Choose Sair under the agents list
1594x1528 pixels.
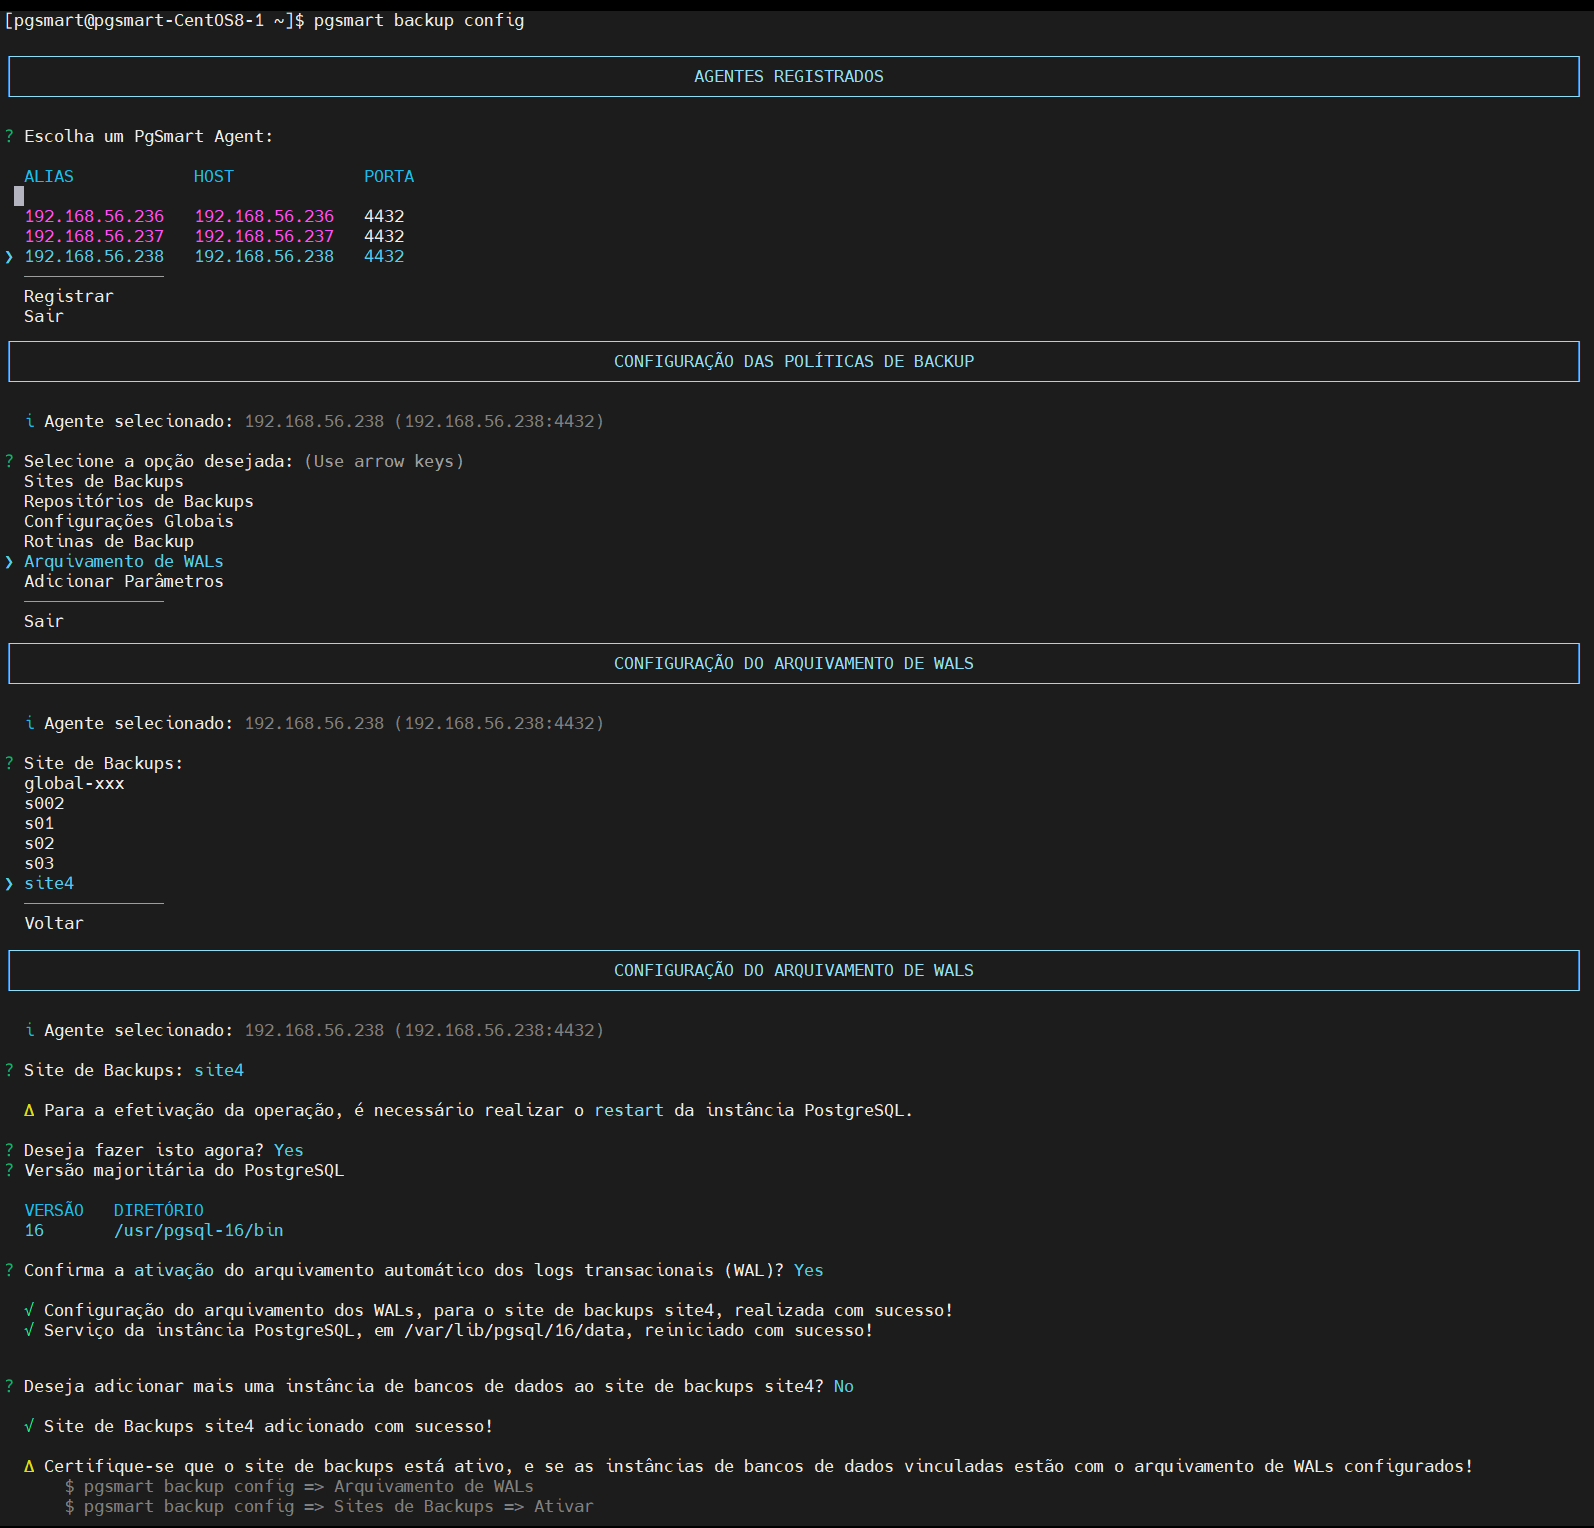44,316
